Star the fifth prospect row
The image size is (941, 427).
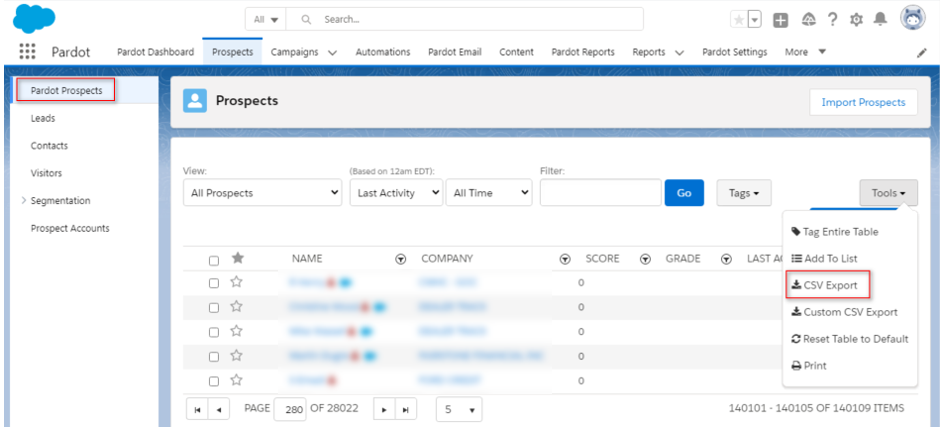(x=236, y=380)
